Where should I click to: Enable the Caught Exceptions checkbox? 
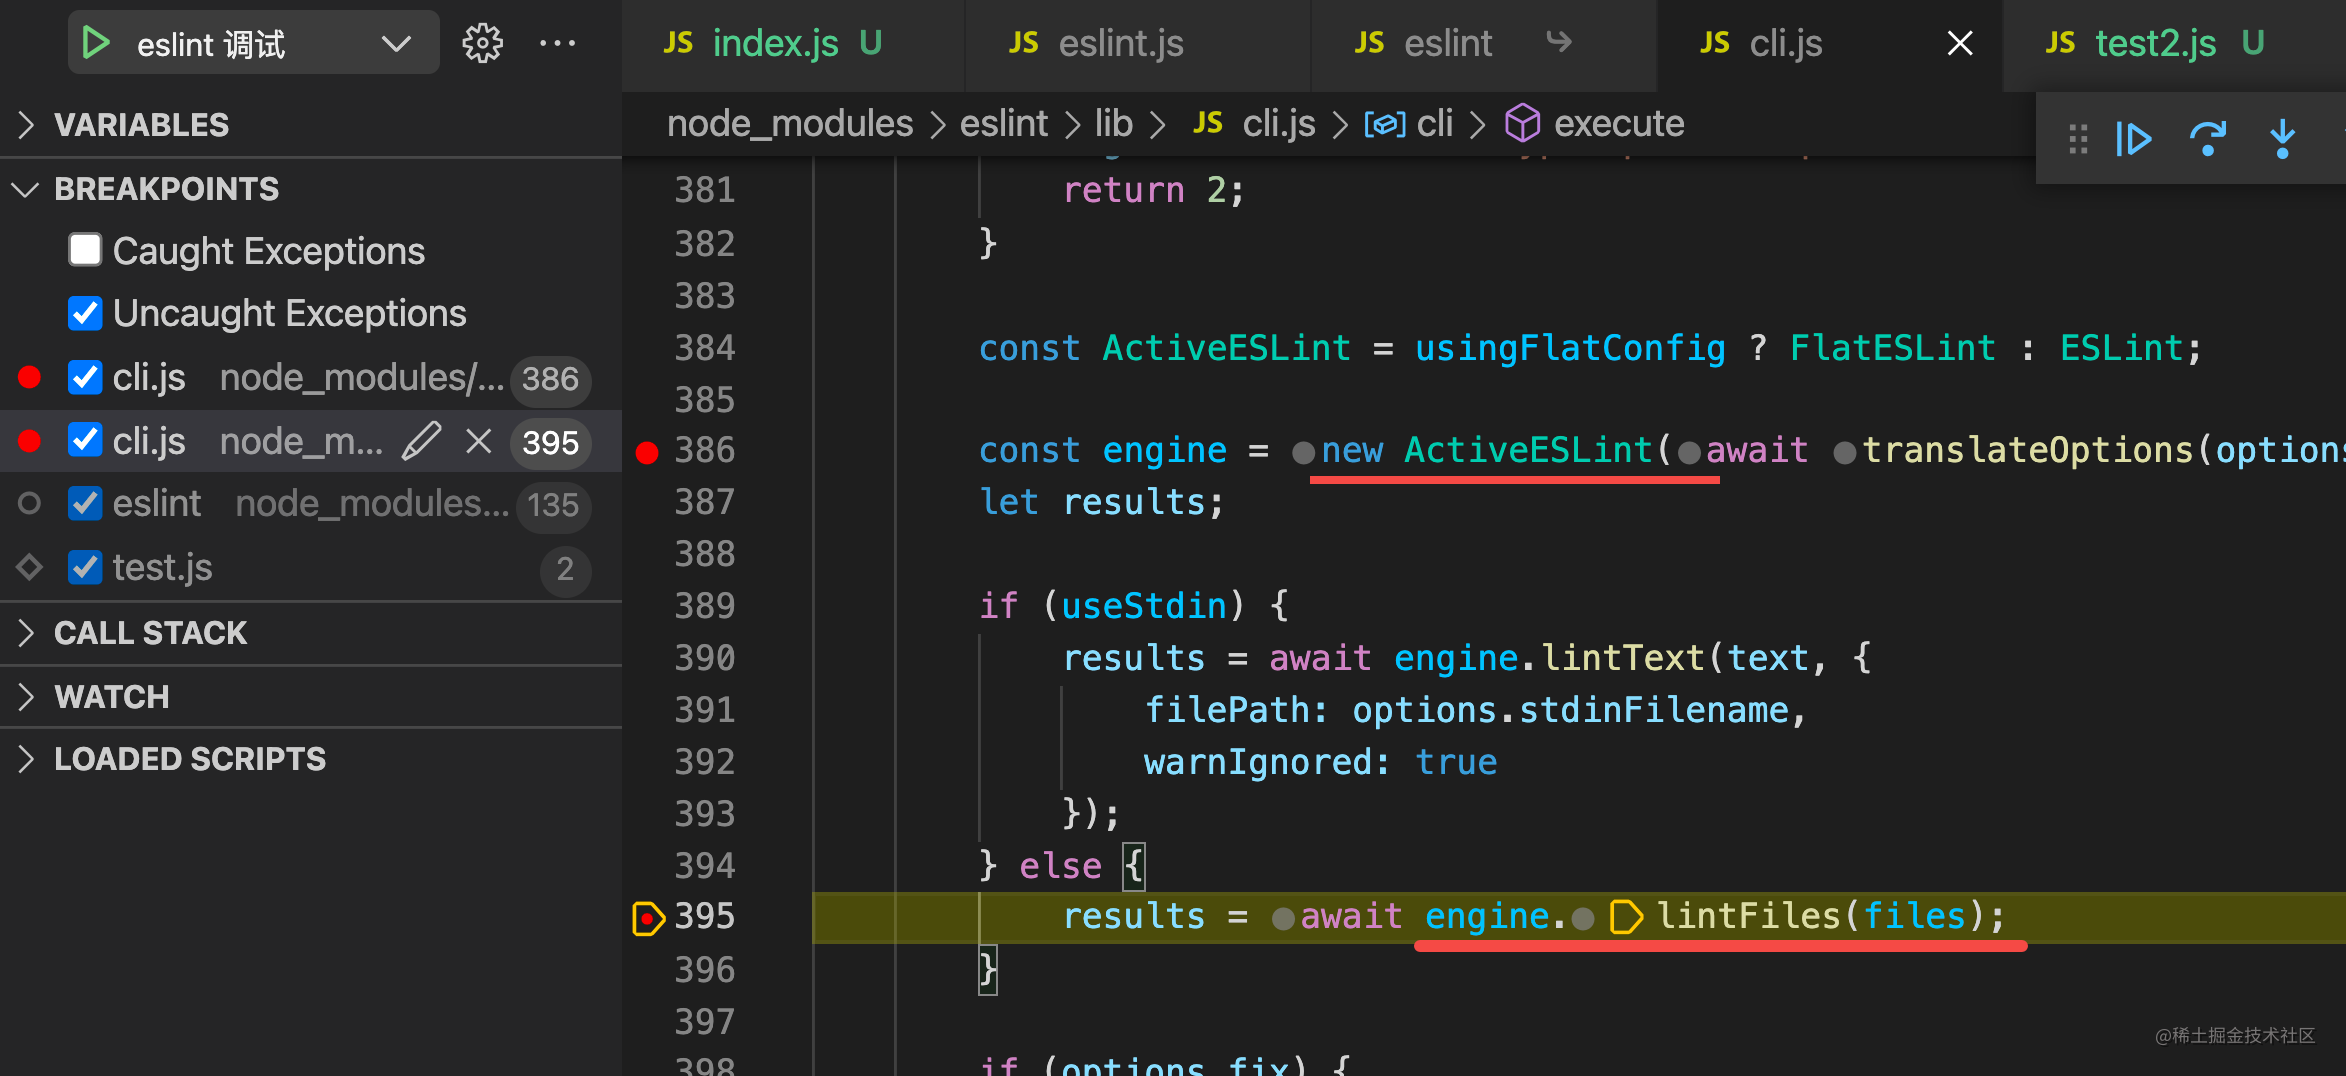click(85, 251)
